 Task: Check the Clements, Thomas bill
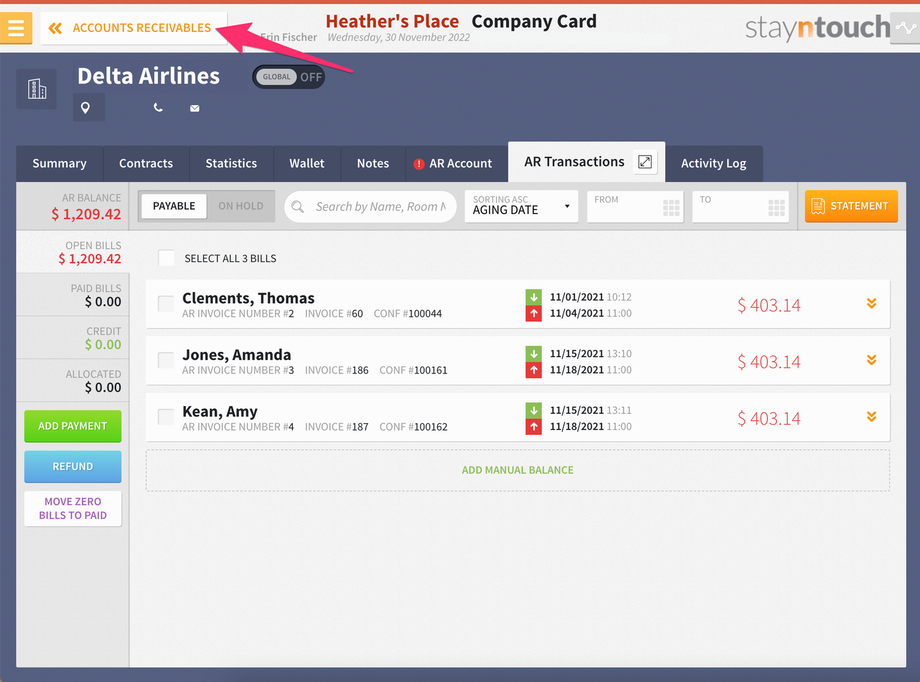(166, 303)
